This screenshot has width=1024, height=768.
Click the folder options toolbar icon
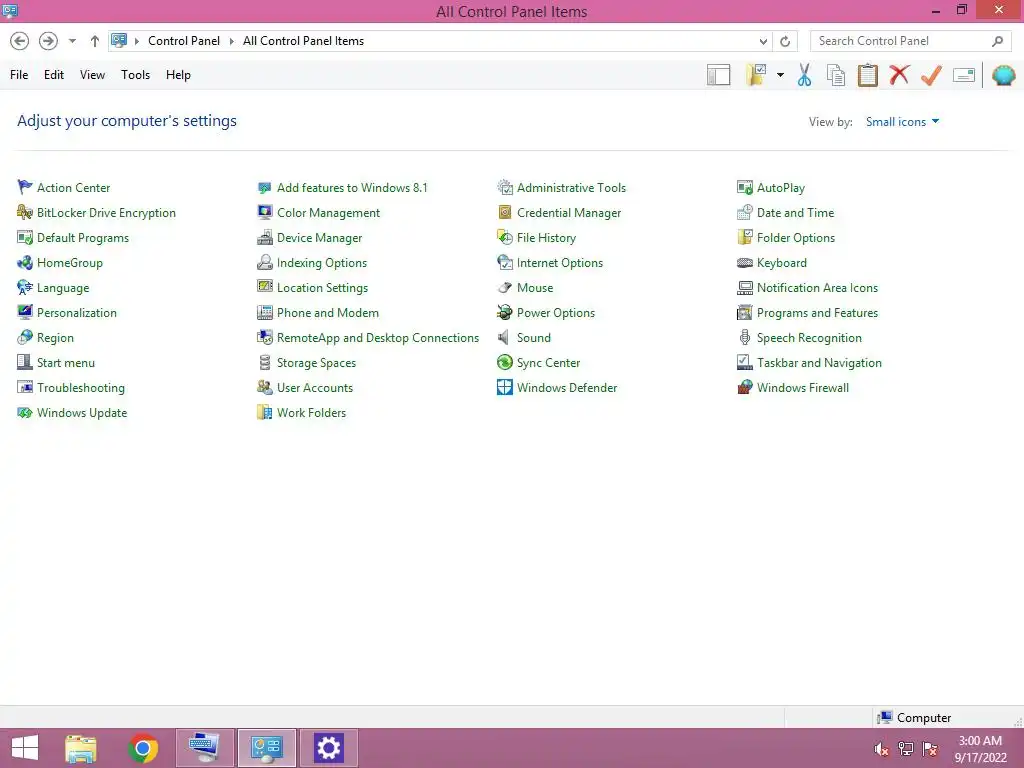[x=756, y=75]
